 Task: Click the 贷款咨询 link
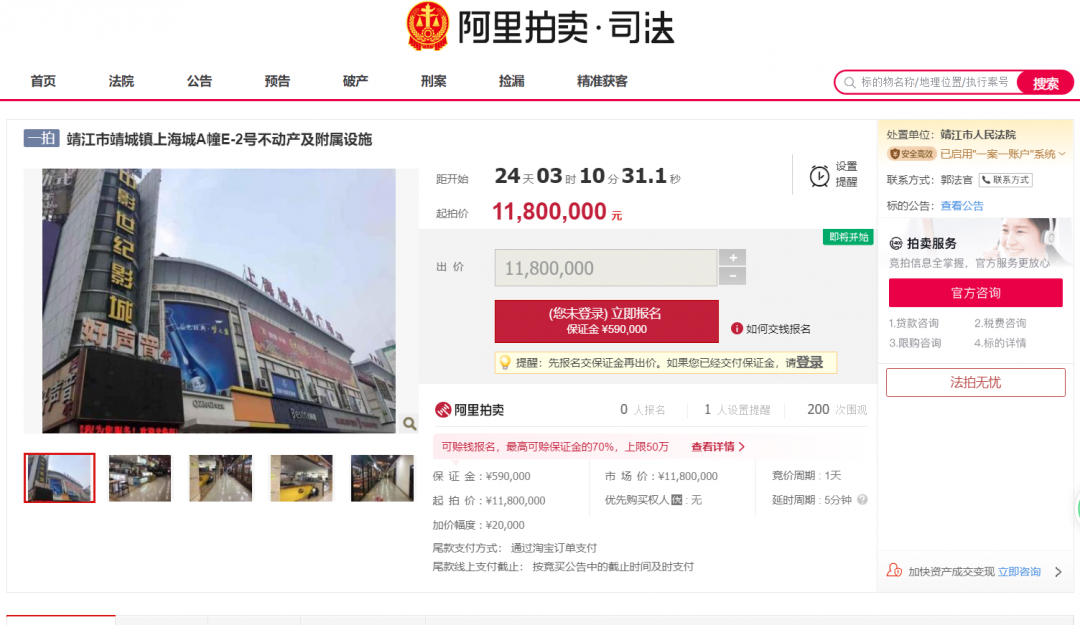(913, 323)
